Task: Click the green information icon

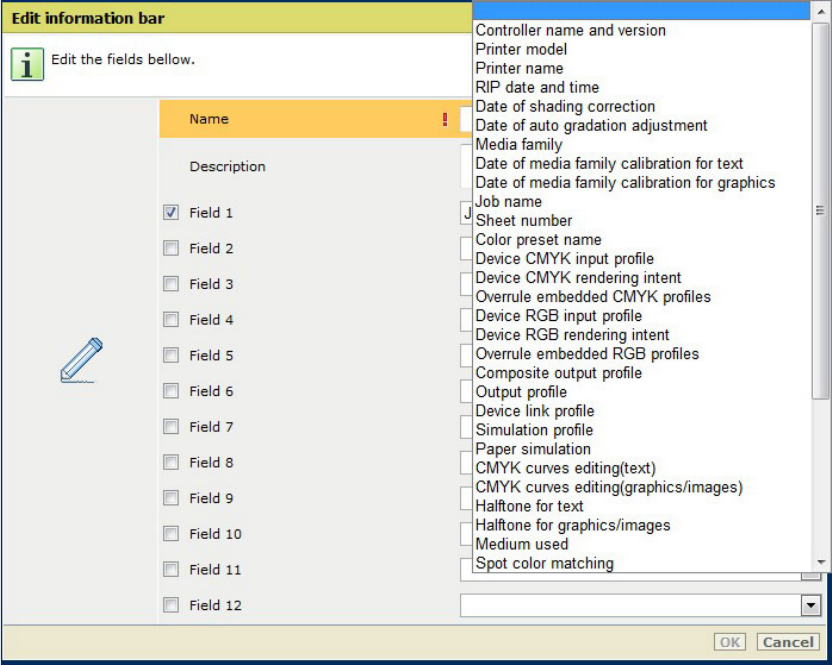Action: [x=27, y=63]
